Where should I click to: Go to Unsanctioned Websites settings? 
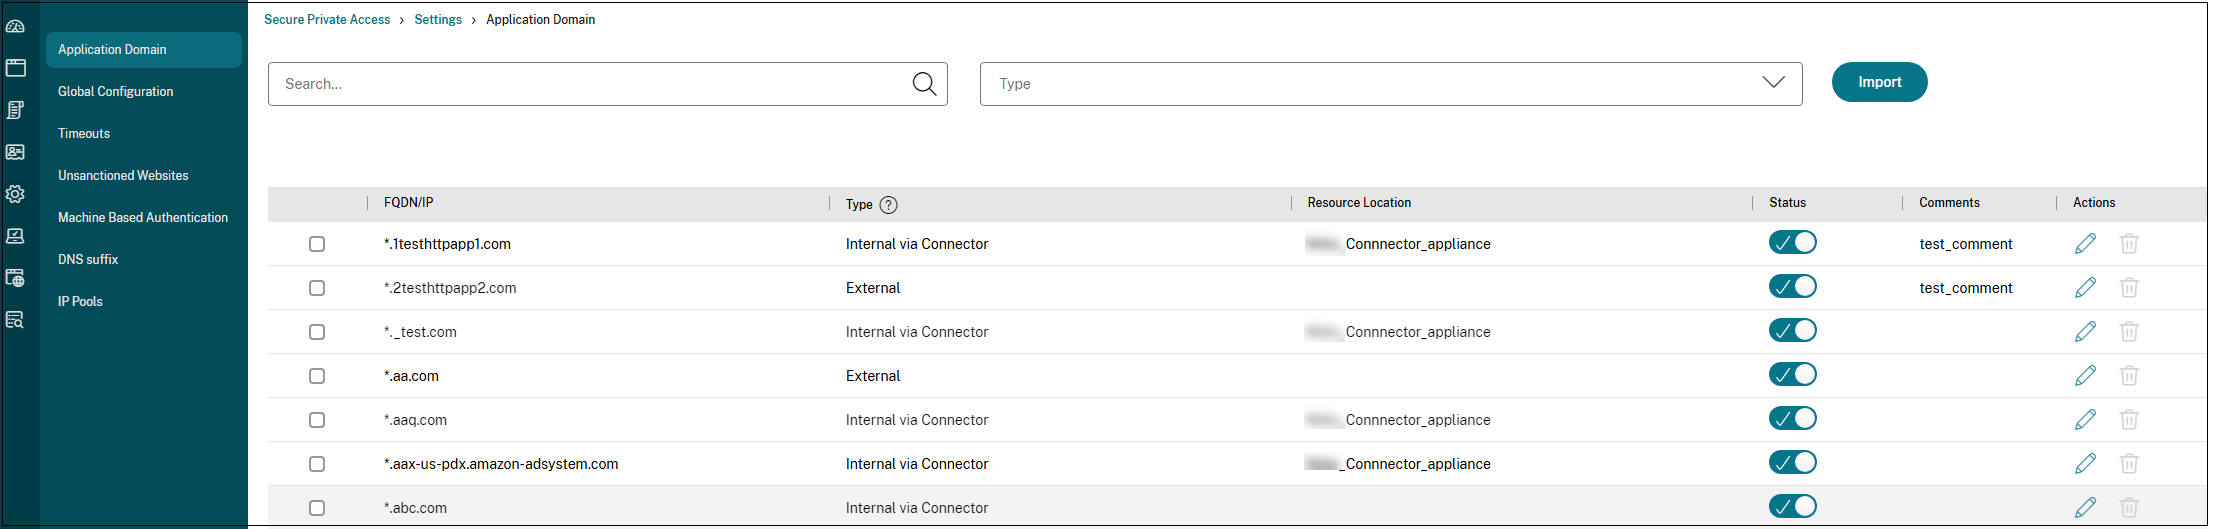coord(123,175)
